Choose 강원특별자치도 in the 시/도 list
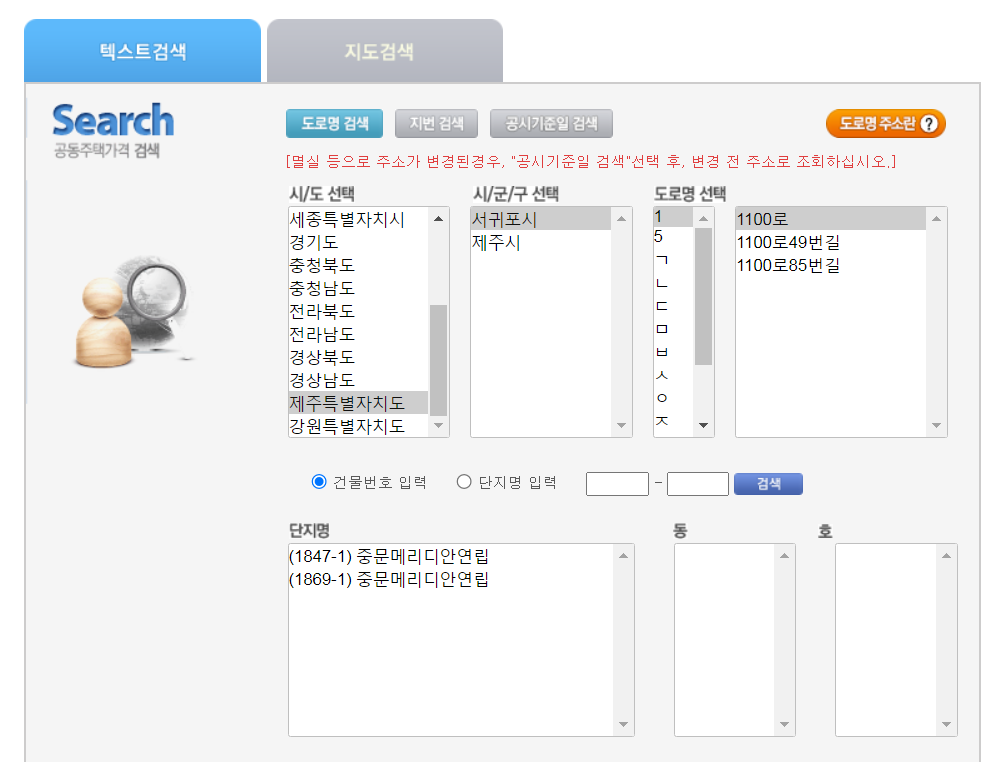The height and width of the screenshot is (762, 994). pos(358,425)
